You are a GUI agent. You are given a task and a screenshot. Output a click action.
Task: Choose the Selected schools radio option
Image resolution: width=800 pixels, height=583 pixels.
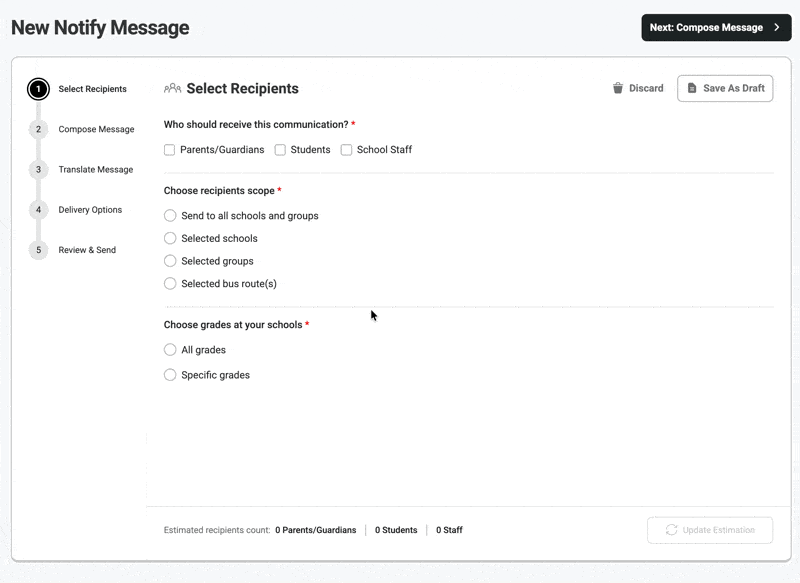click(170, 238)
